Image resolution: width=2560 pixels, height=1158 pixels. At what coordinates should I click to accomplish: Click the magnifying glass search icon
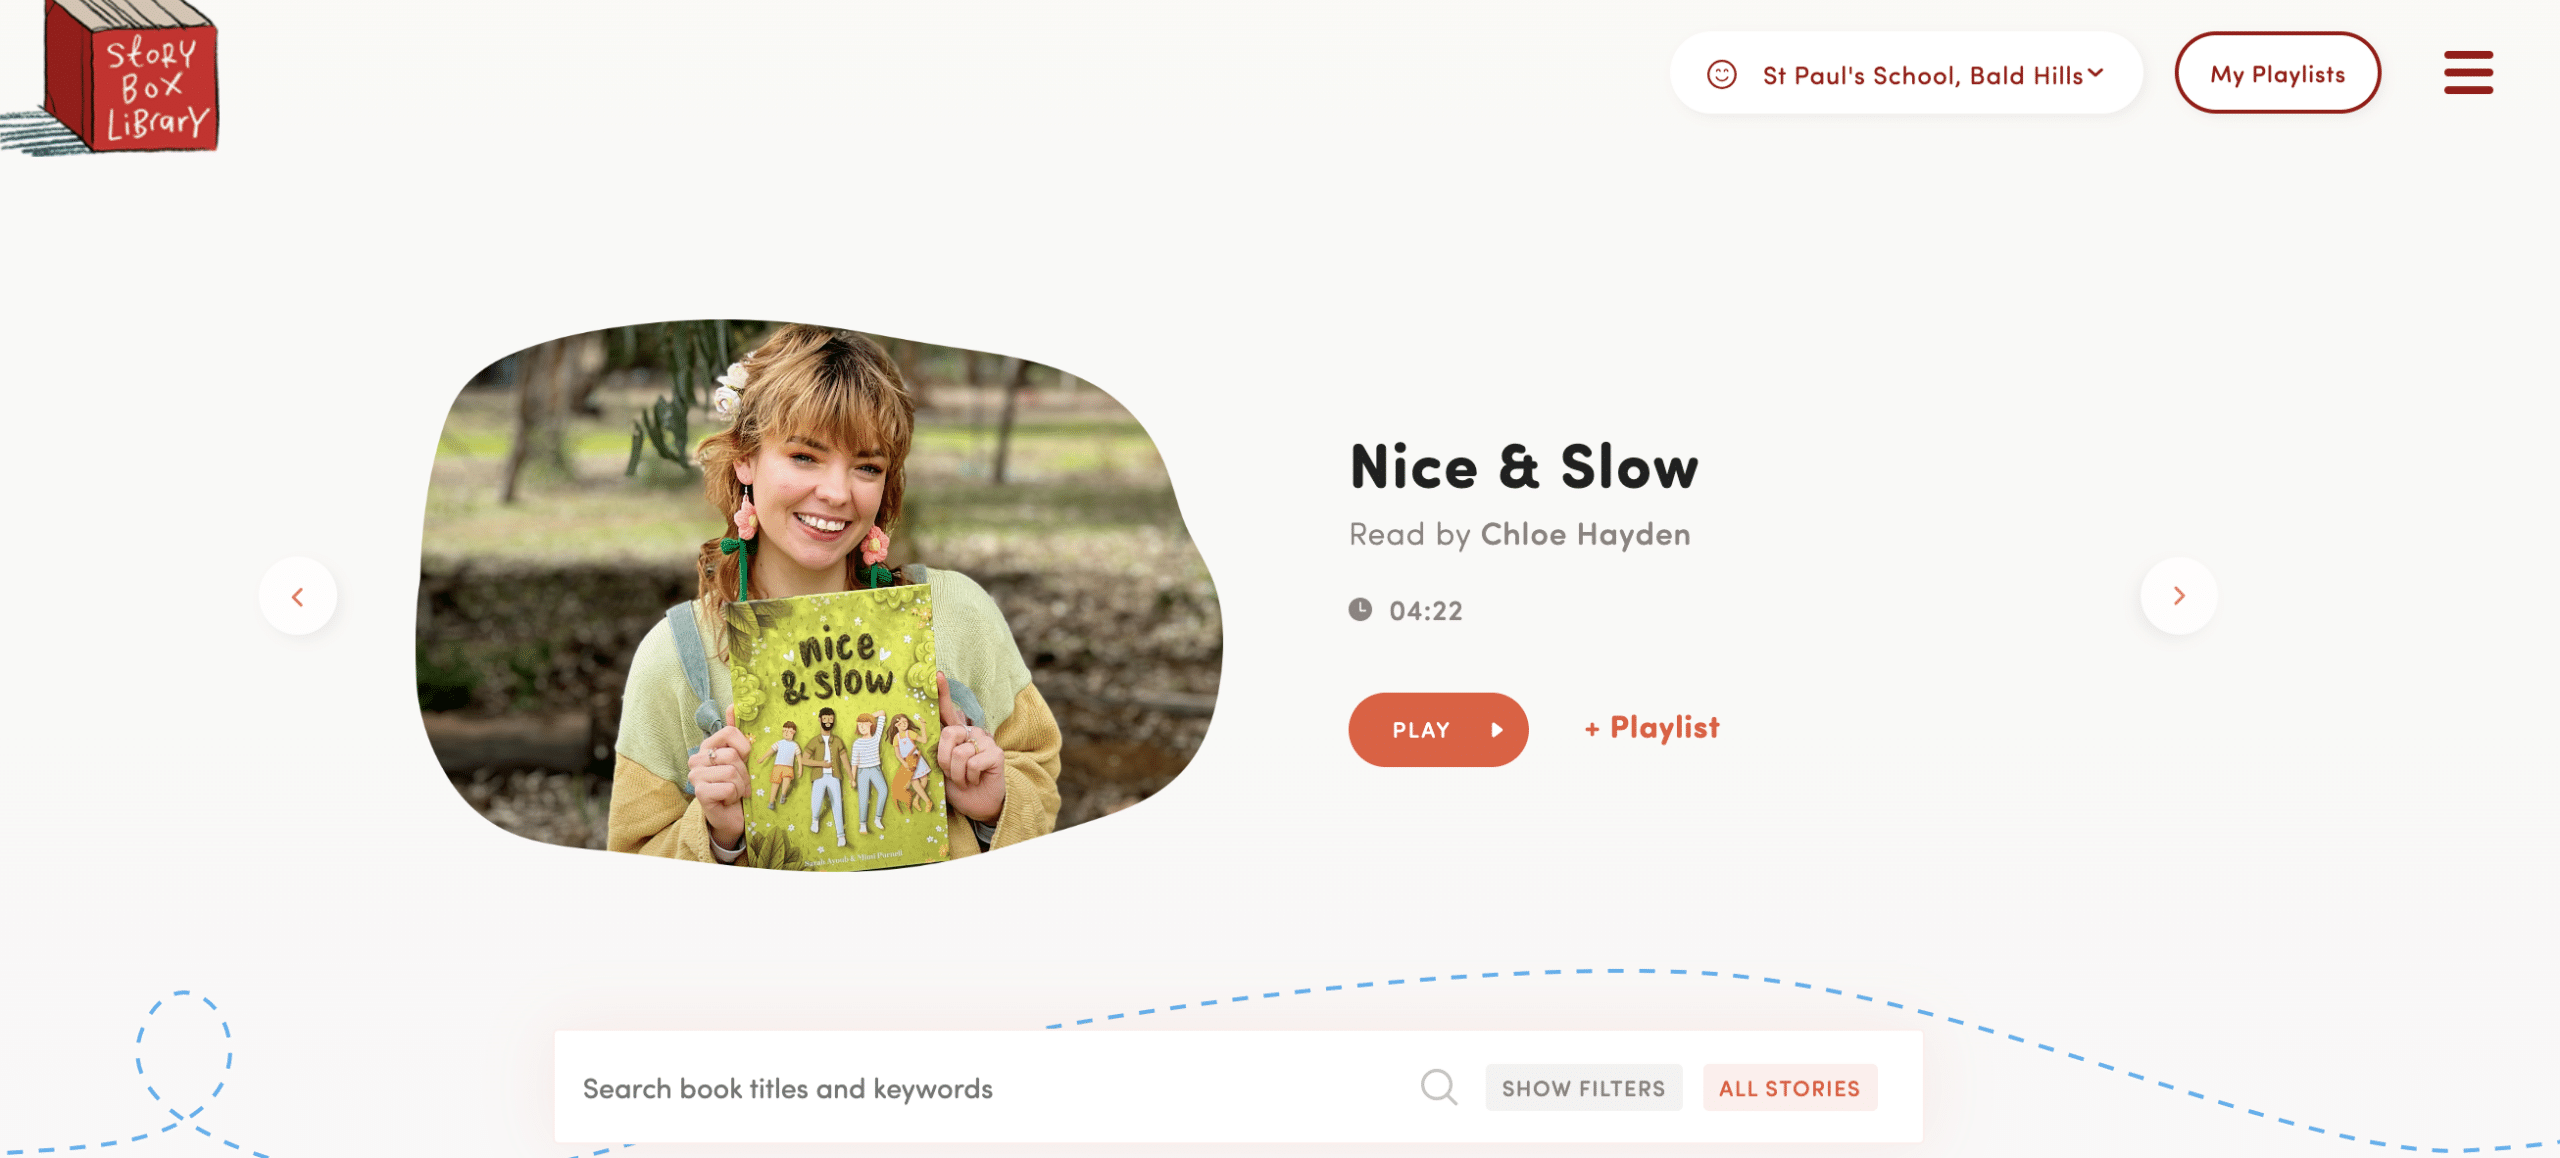[x=1438, y=1087]
